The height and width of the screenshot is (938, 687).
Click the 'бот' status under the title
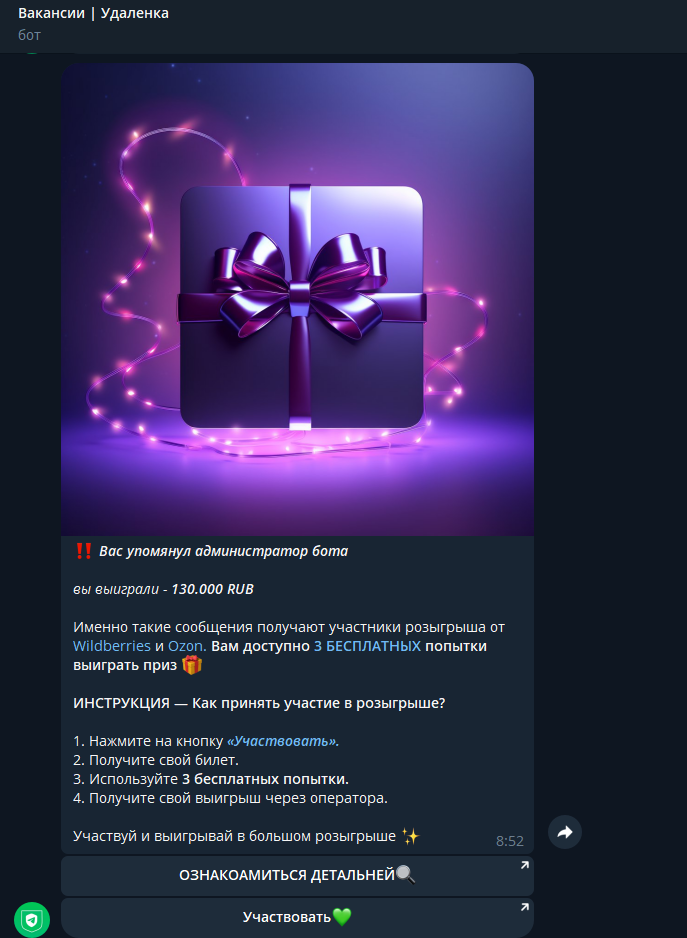(29, 35)
